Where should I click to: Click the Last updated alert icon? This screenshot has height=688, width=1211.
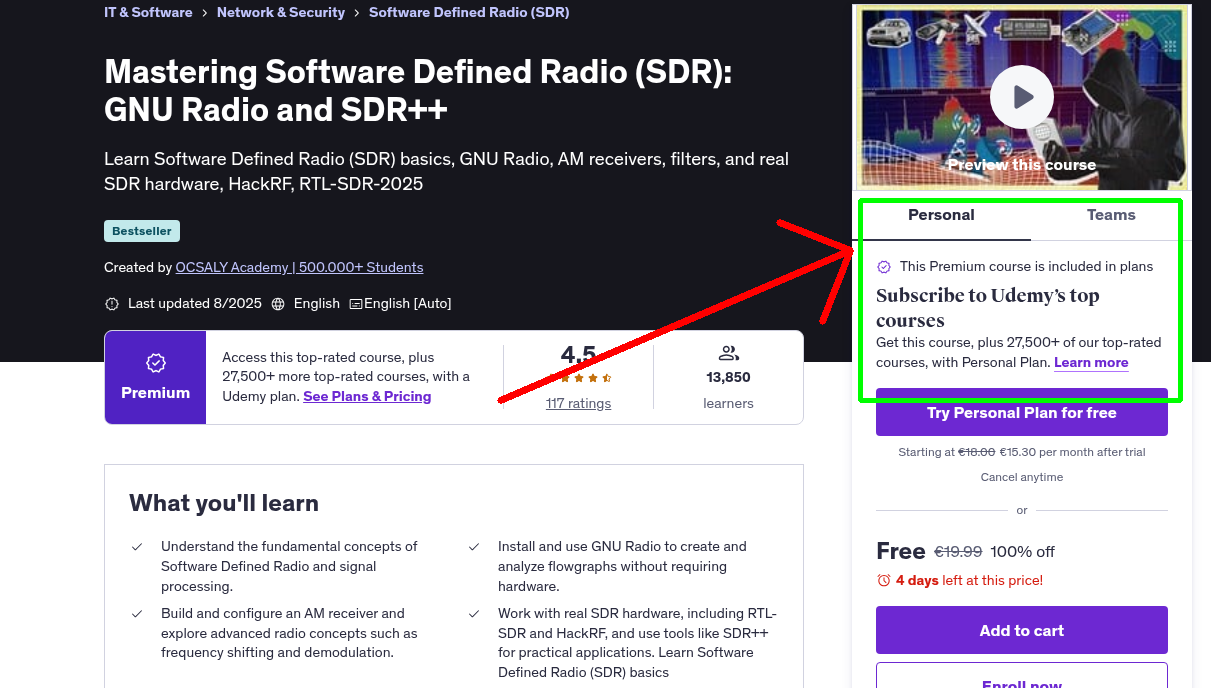tap(112, 303)
